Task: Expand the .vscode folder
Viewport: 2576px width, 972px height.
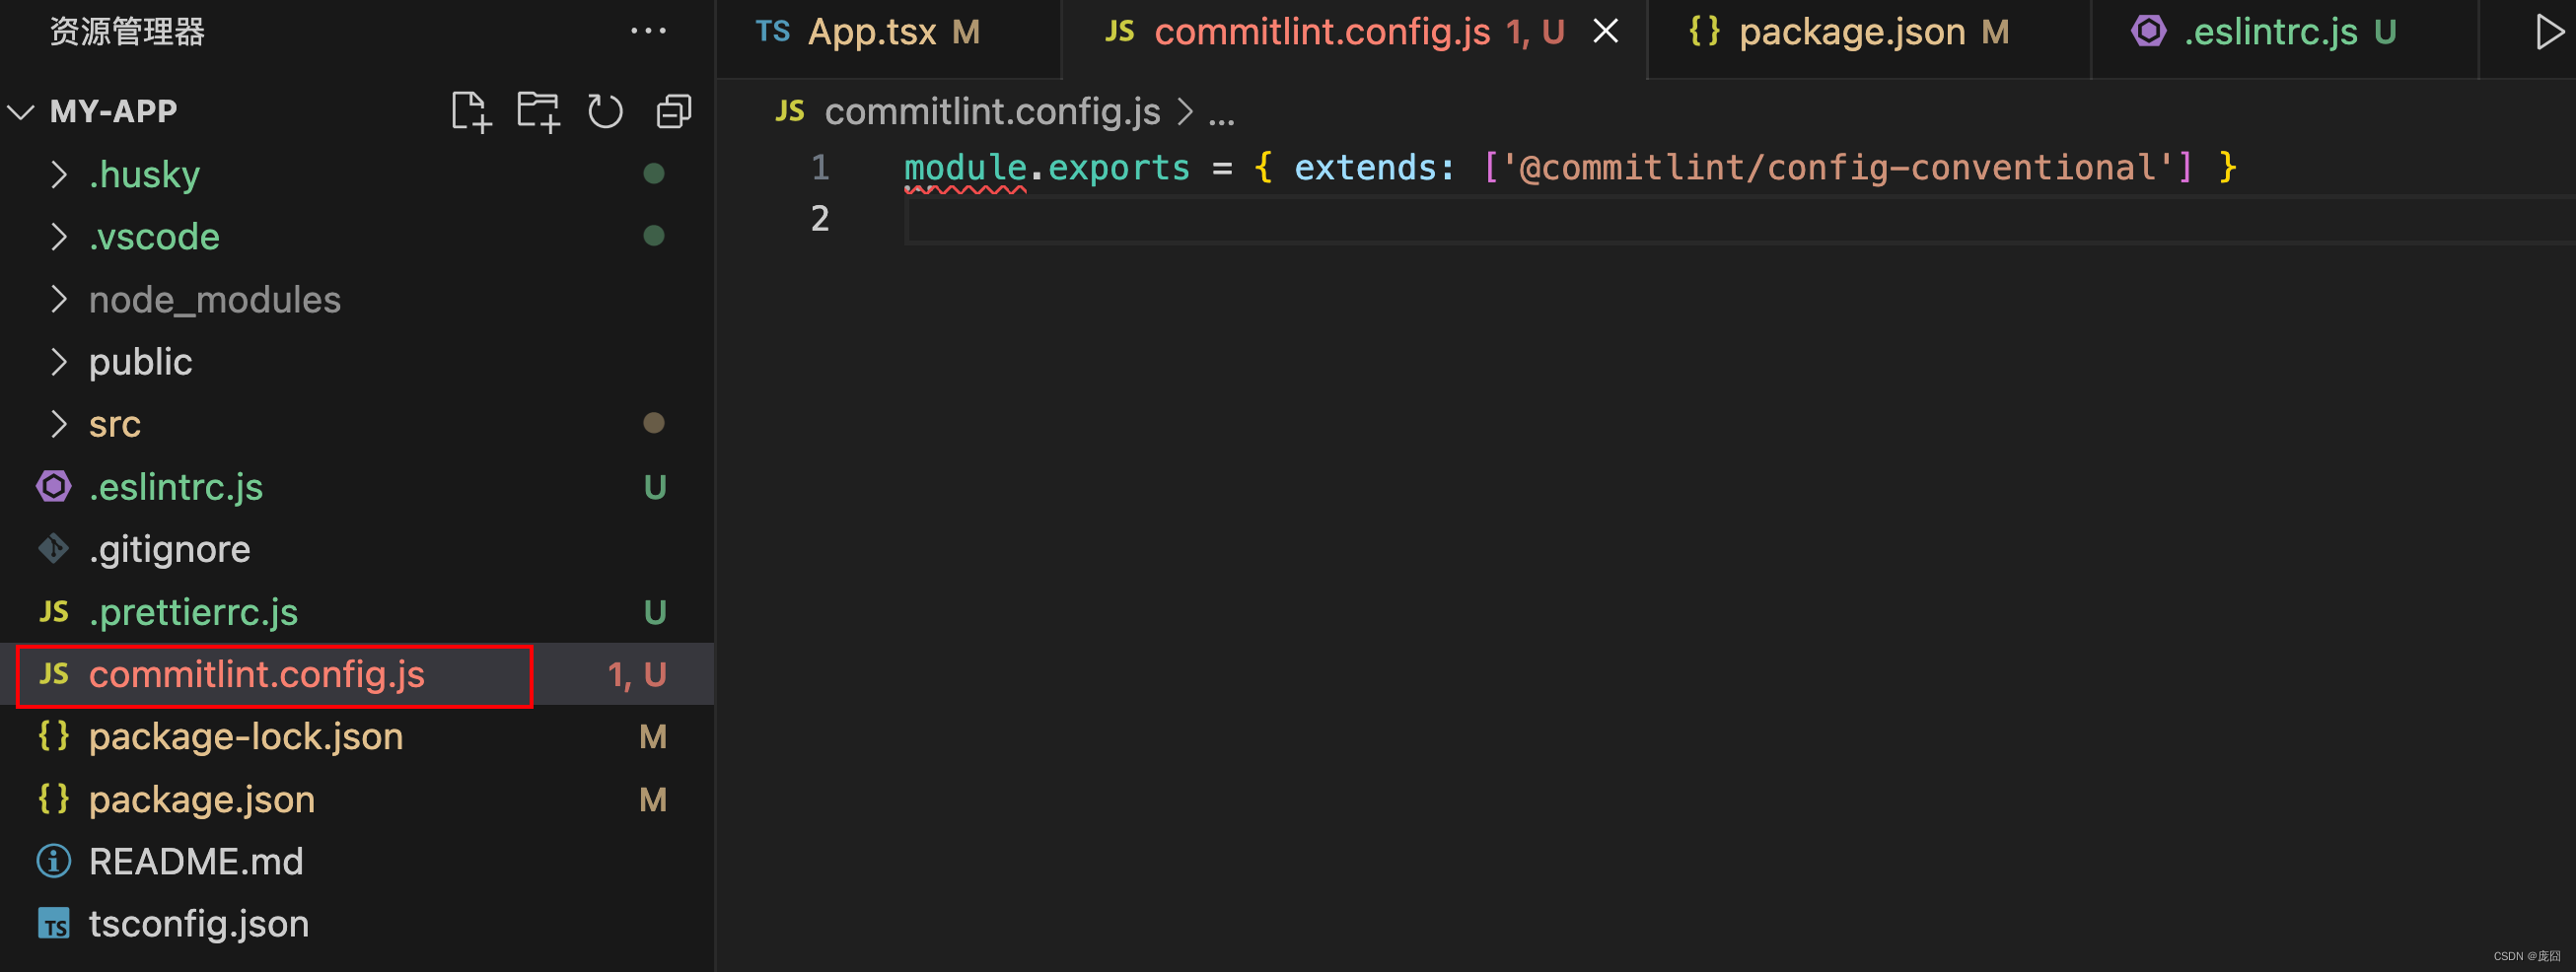Action: (59, 236)
